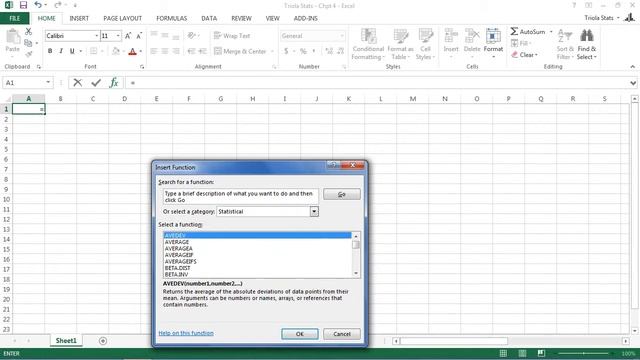This screenshot has height=360, width=640.
Task: Switch to Page Layout view icon
Action: coord(522,353)
